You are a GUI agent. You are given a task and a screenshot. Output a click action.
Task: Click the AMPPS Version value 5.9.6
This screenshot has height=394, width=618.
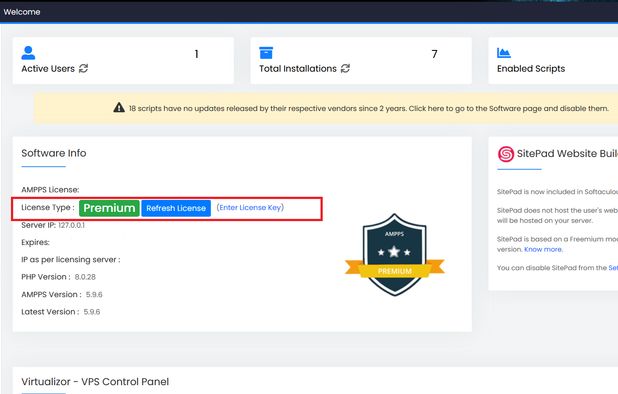point(94,294)
